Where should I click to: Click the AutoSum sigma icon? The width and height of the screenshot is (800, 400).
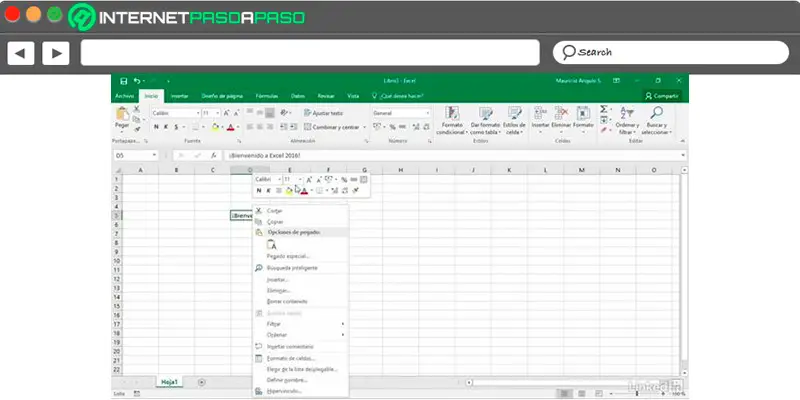point(604,109)
